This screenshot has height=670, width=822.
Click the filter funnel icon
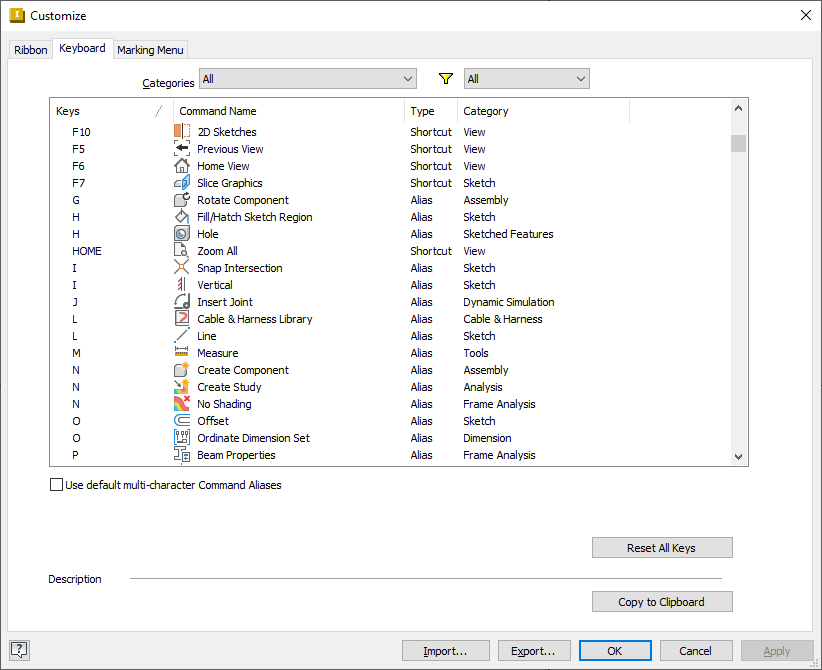coord(444,78)
